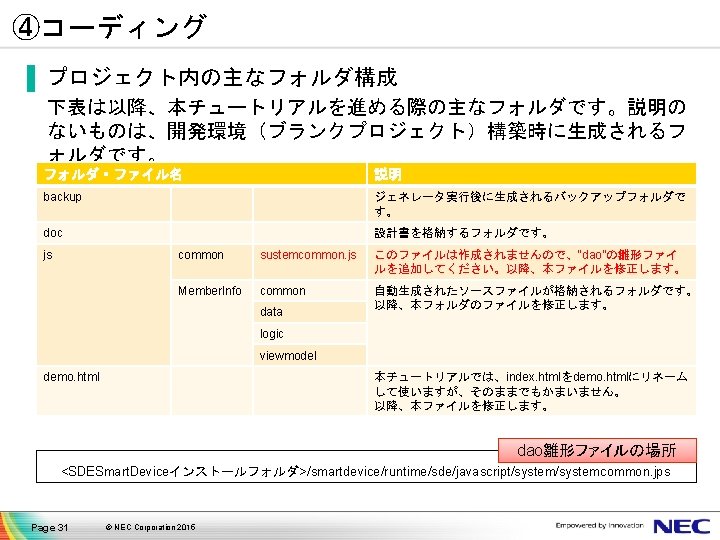Click the demo.html file cell
The image size is (720, 540).
(103, 391)
